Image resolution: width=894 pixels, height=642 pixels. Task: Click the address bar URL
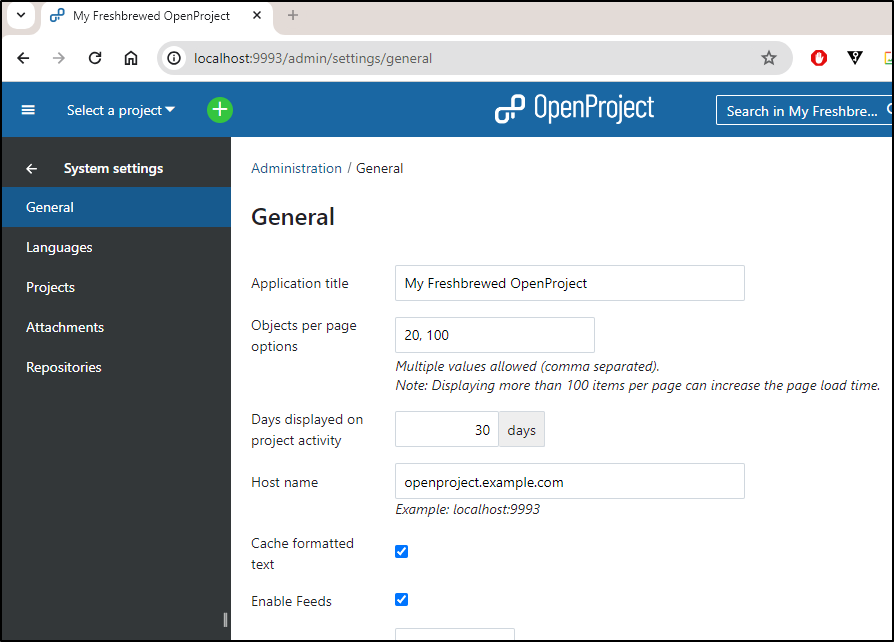tap(313, 58)
